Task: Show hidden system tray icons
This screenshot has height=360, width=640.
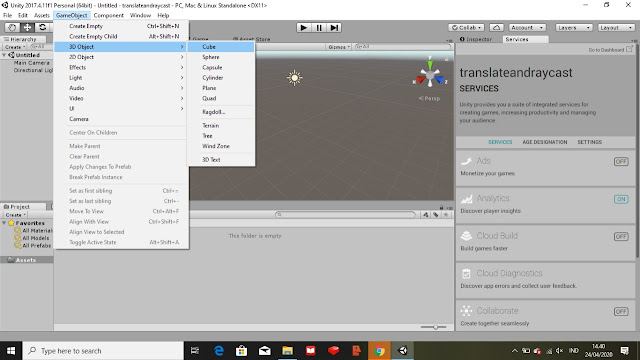Action: click(x=514, y=351)
